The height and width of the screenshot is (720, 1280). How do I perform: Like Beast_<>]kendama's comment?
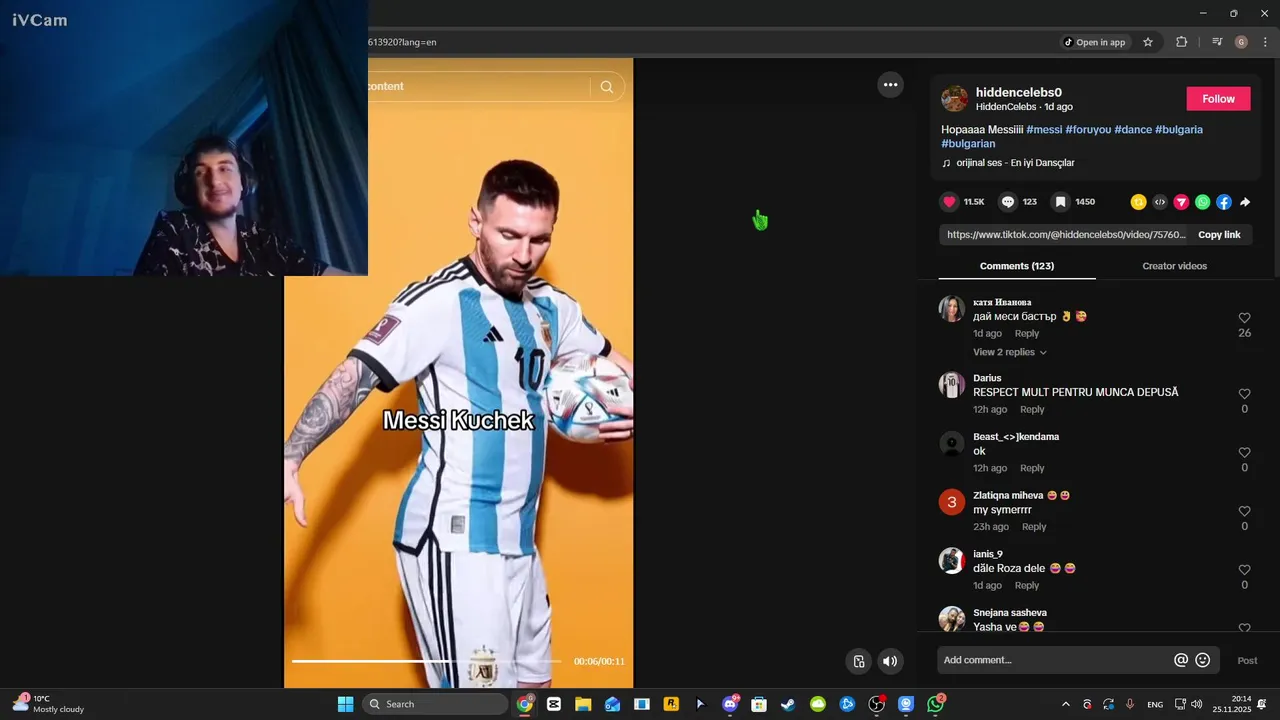(x=1244, y=453)
